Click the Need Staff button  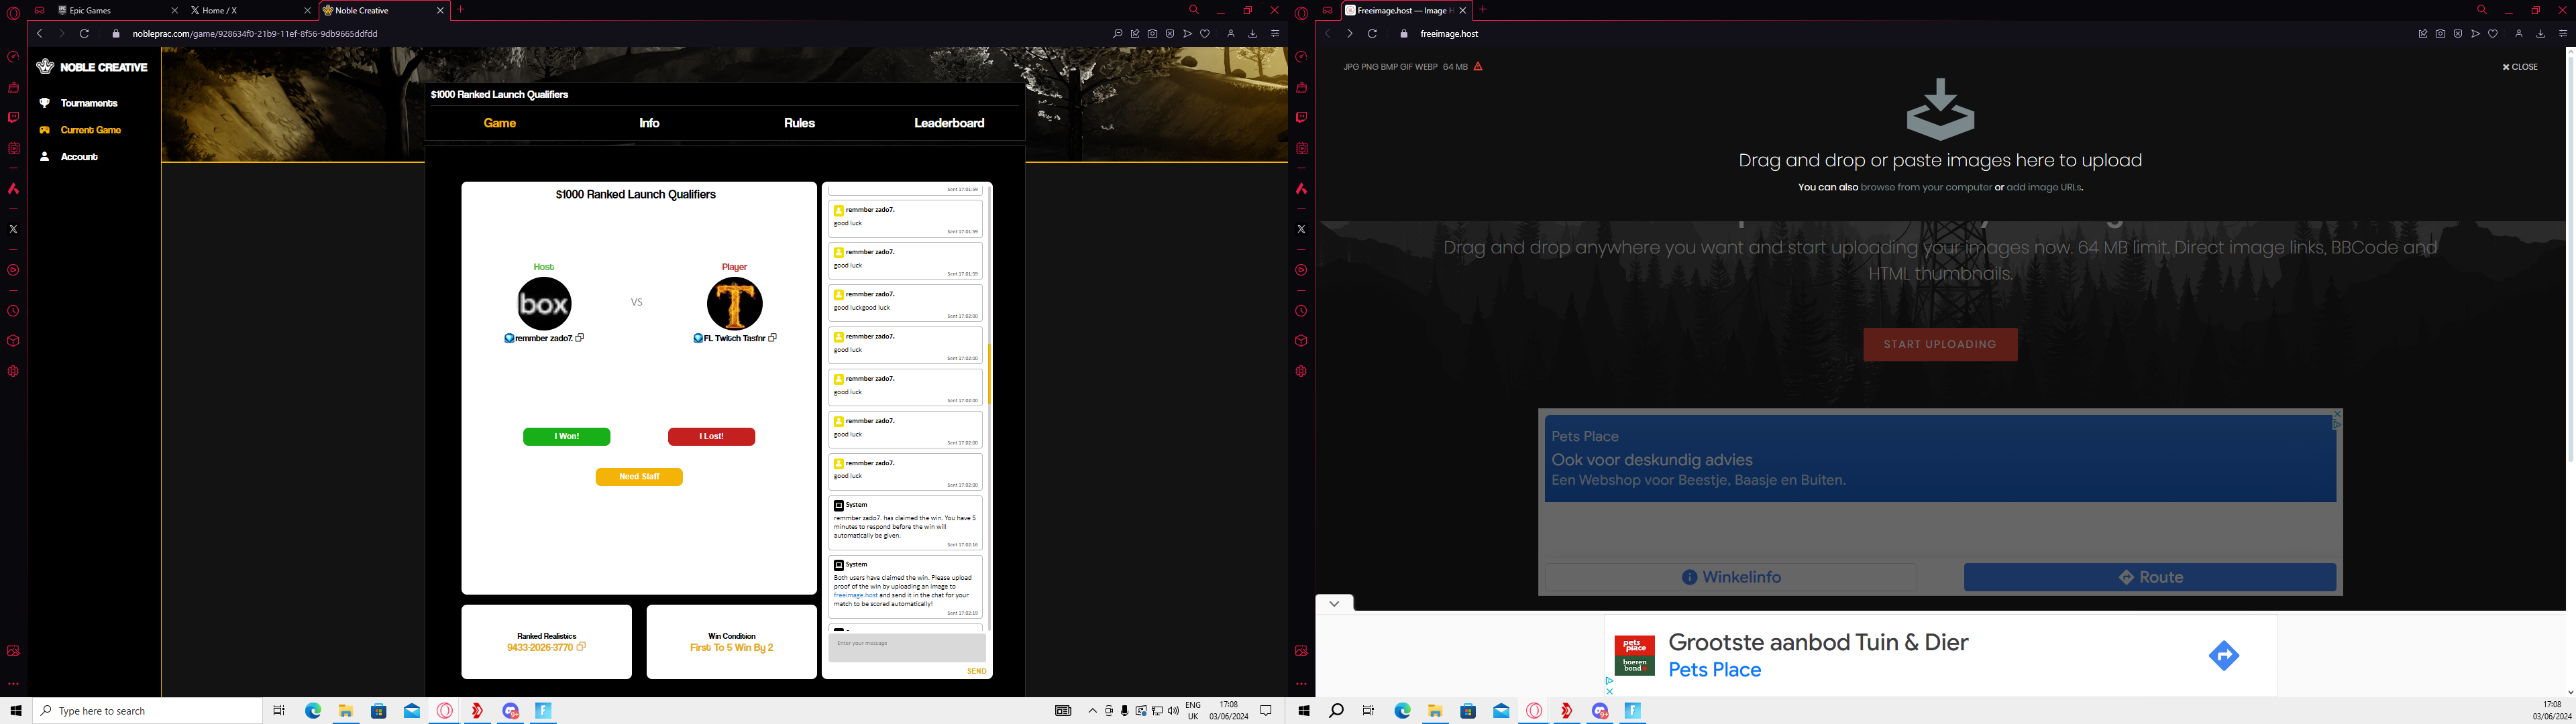tap(639, 477)
